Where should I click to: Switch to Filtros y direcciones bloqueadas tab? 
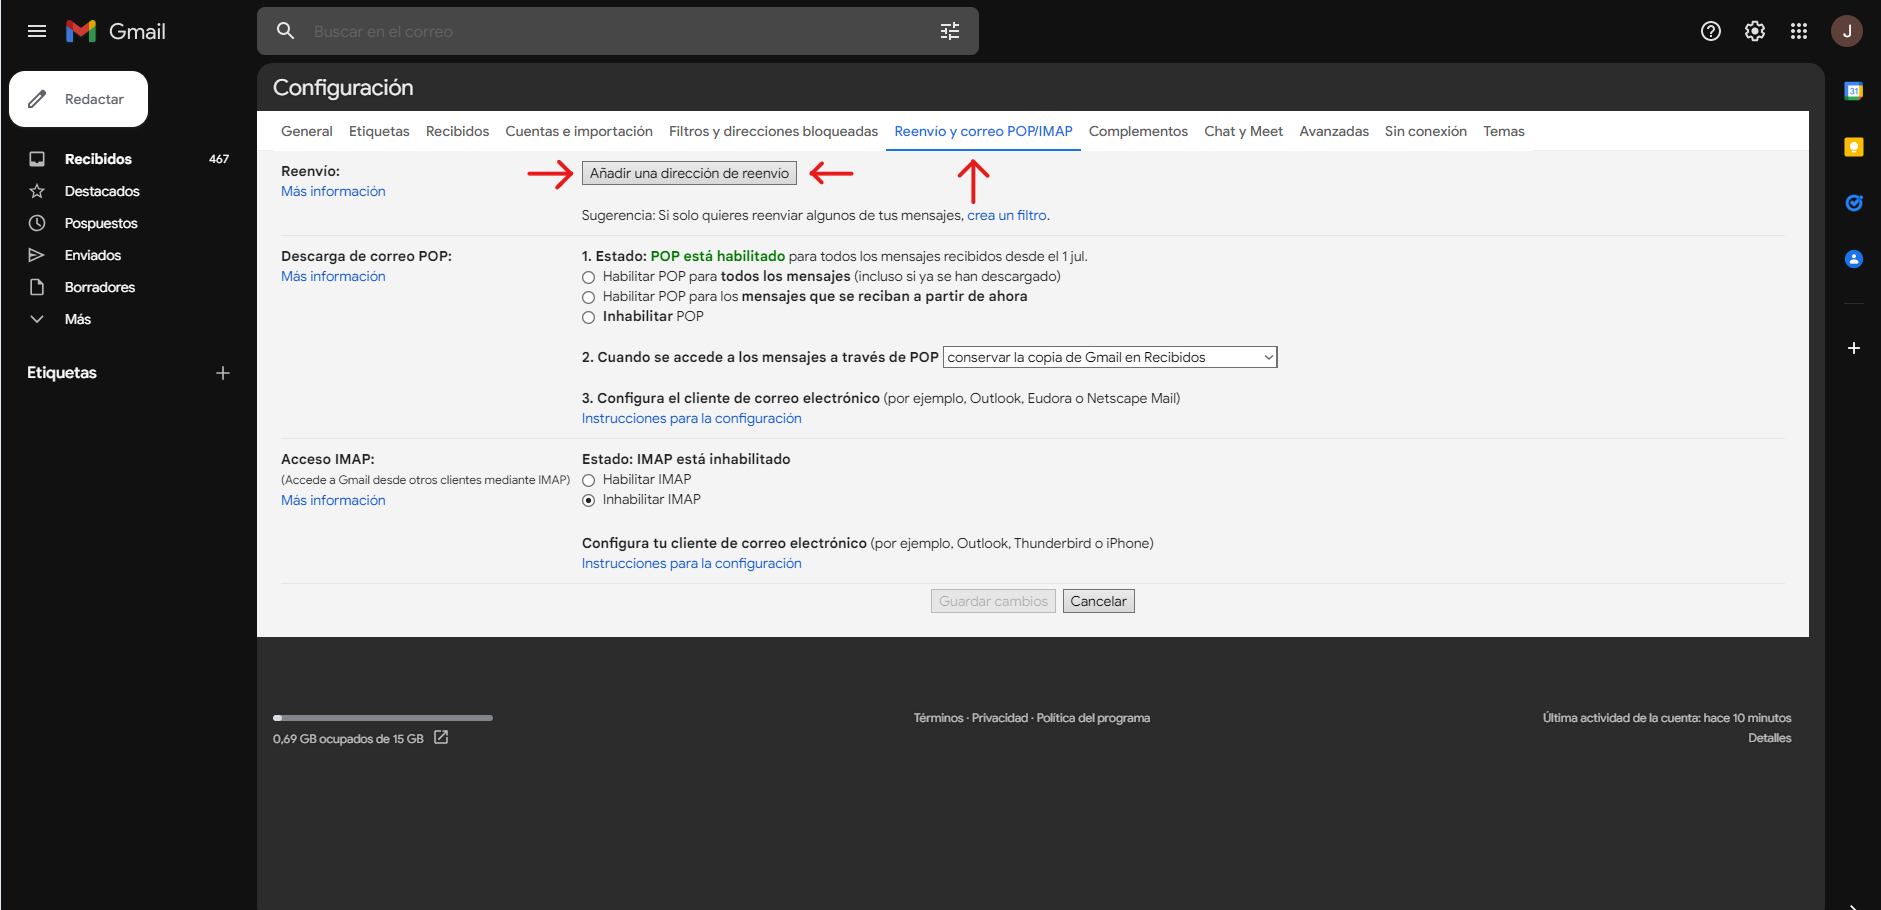click(773, 131)
